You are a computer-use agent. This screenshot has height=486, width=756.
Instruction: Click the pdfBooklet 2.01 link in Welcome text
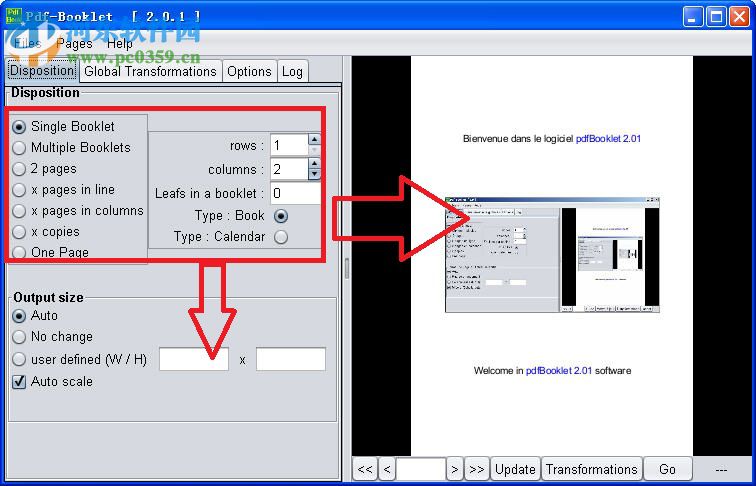coord(559,371)
